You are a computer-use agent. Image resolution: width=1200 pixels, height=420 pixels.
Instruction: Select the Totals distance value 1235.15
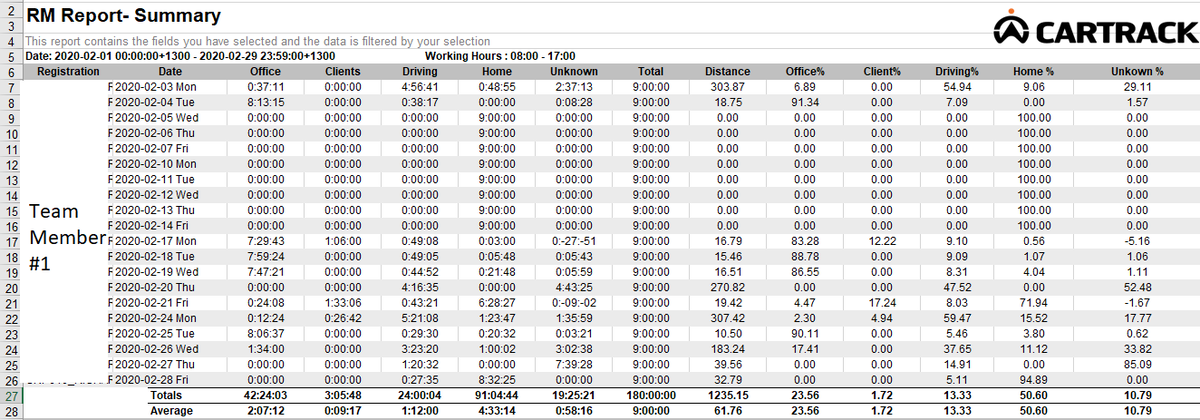coord(728,396)
